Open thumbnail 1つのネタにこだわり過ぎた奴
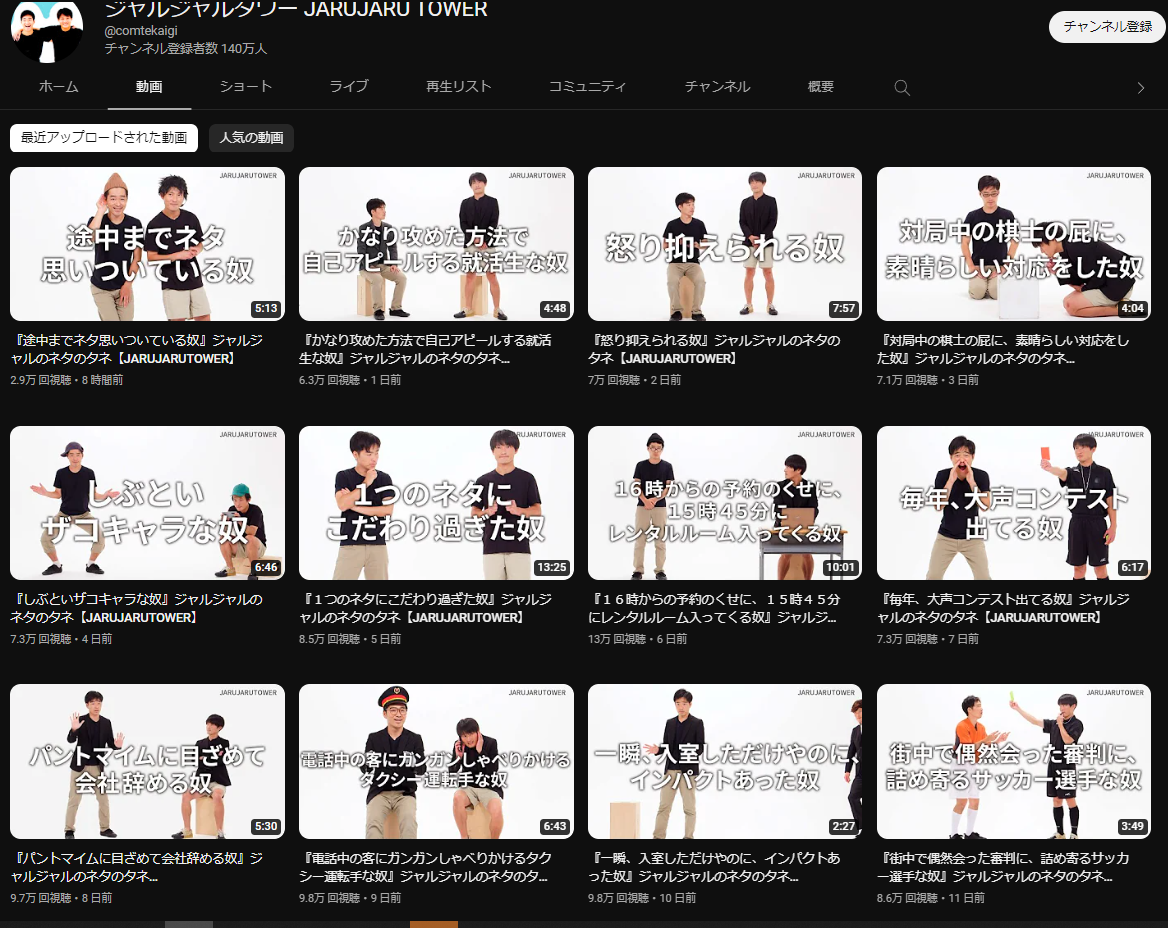The width and height of the screenshot is (1168, 928). coord(436,503)
